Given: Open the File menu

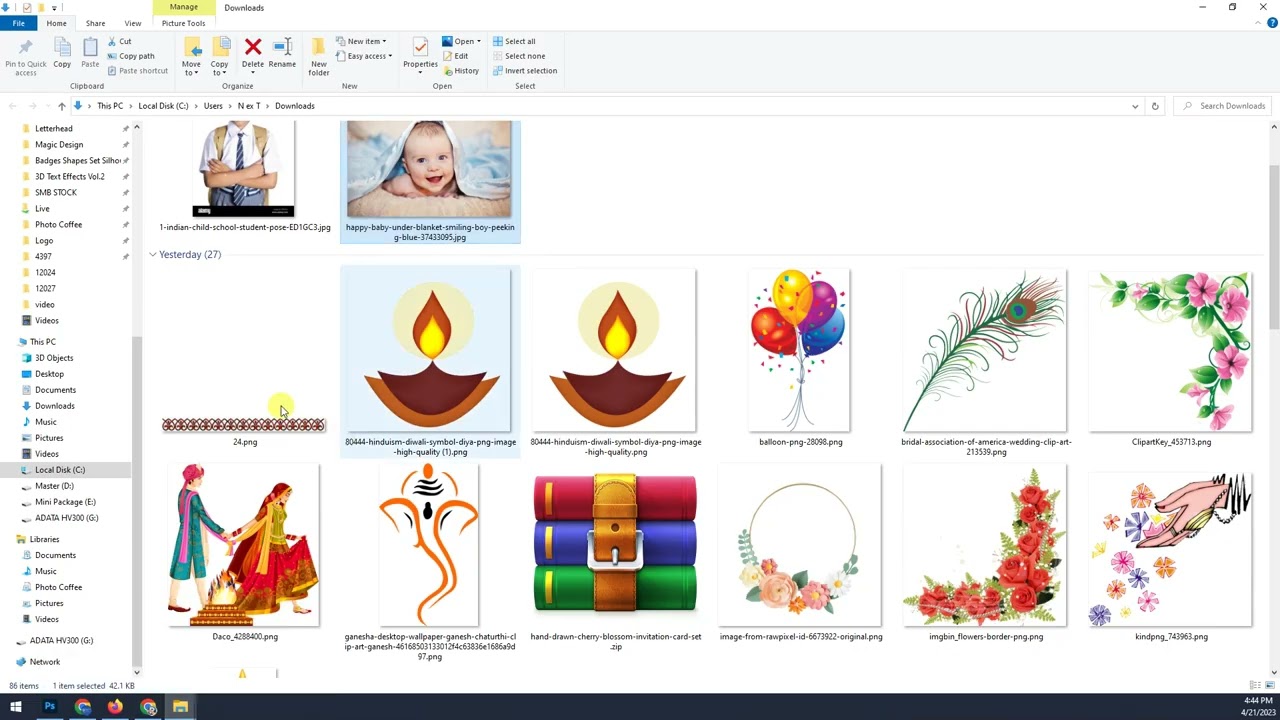Looking at the screenshot, I should click(18, 23).
